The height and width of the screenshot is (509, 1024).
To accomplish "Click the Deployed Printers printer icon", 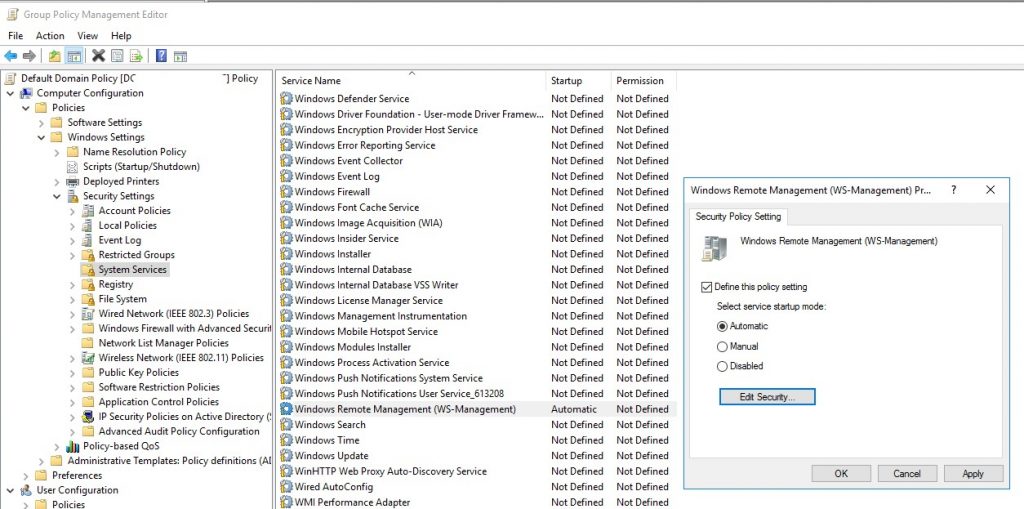I will coord(73,182).
